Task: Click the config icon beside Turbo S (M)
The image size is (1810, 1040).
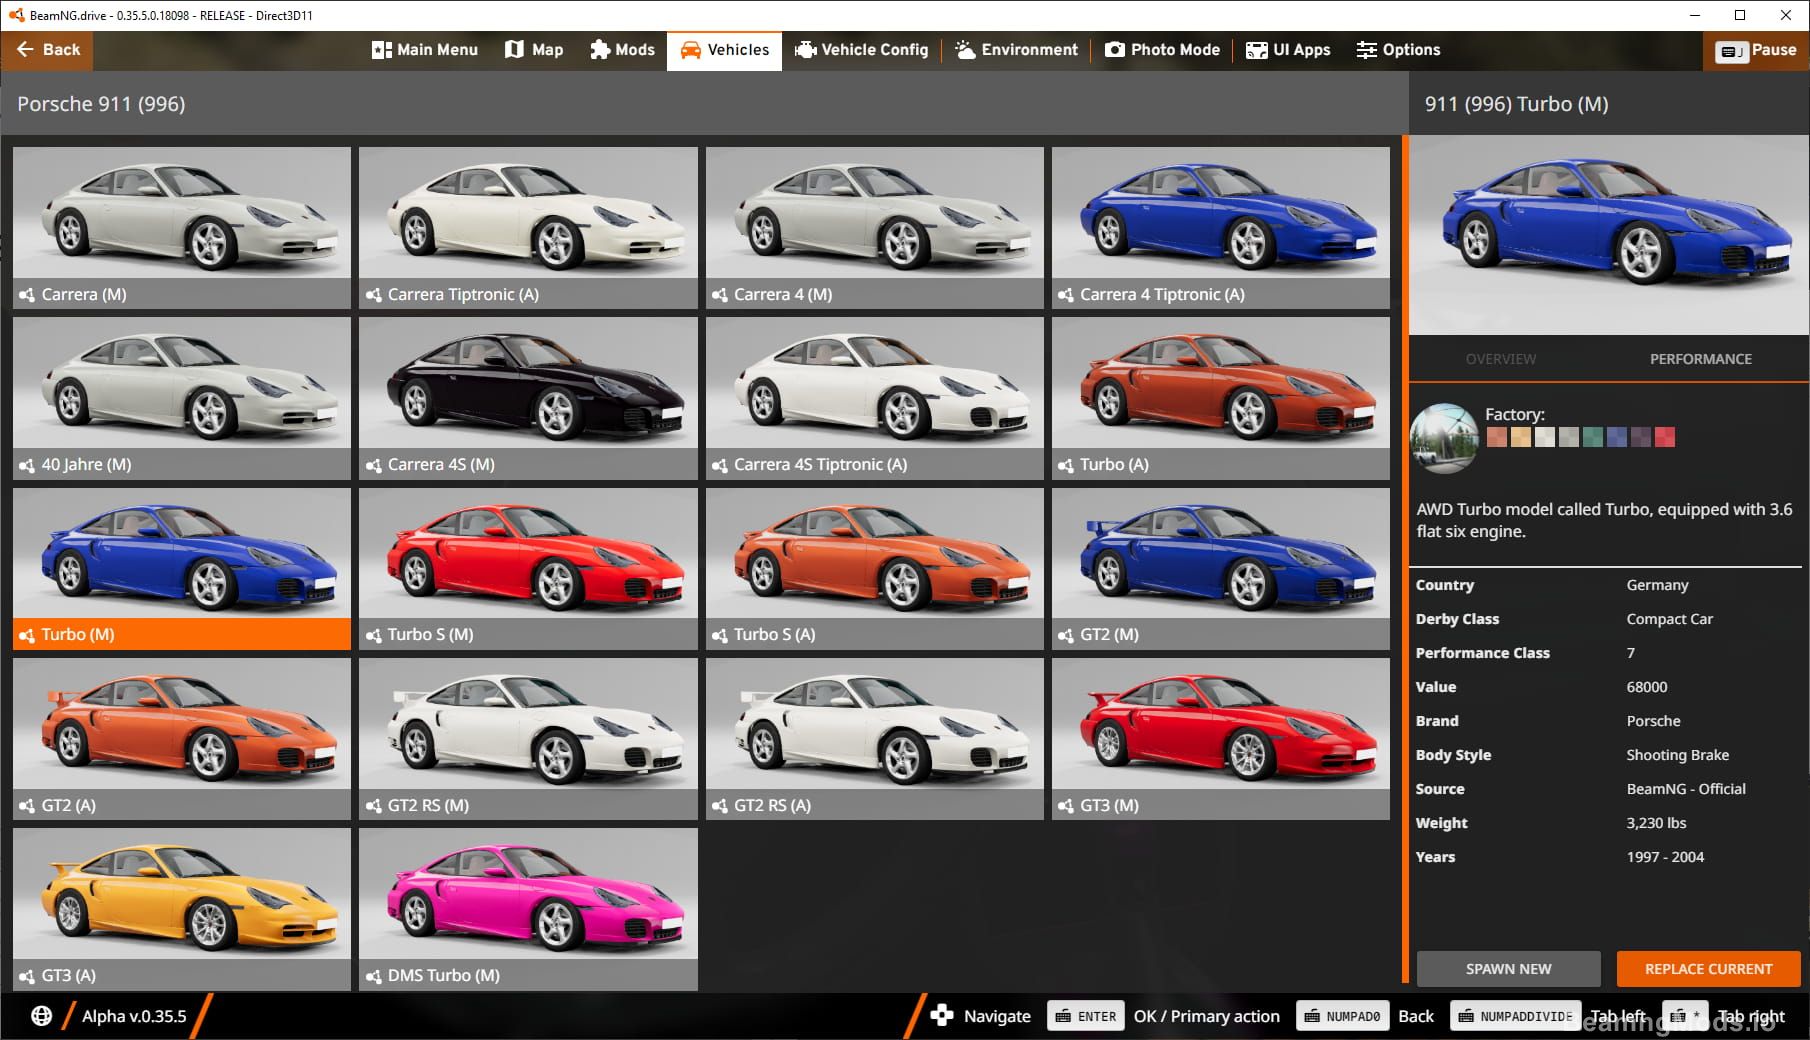Action: pos(373,635)
